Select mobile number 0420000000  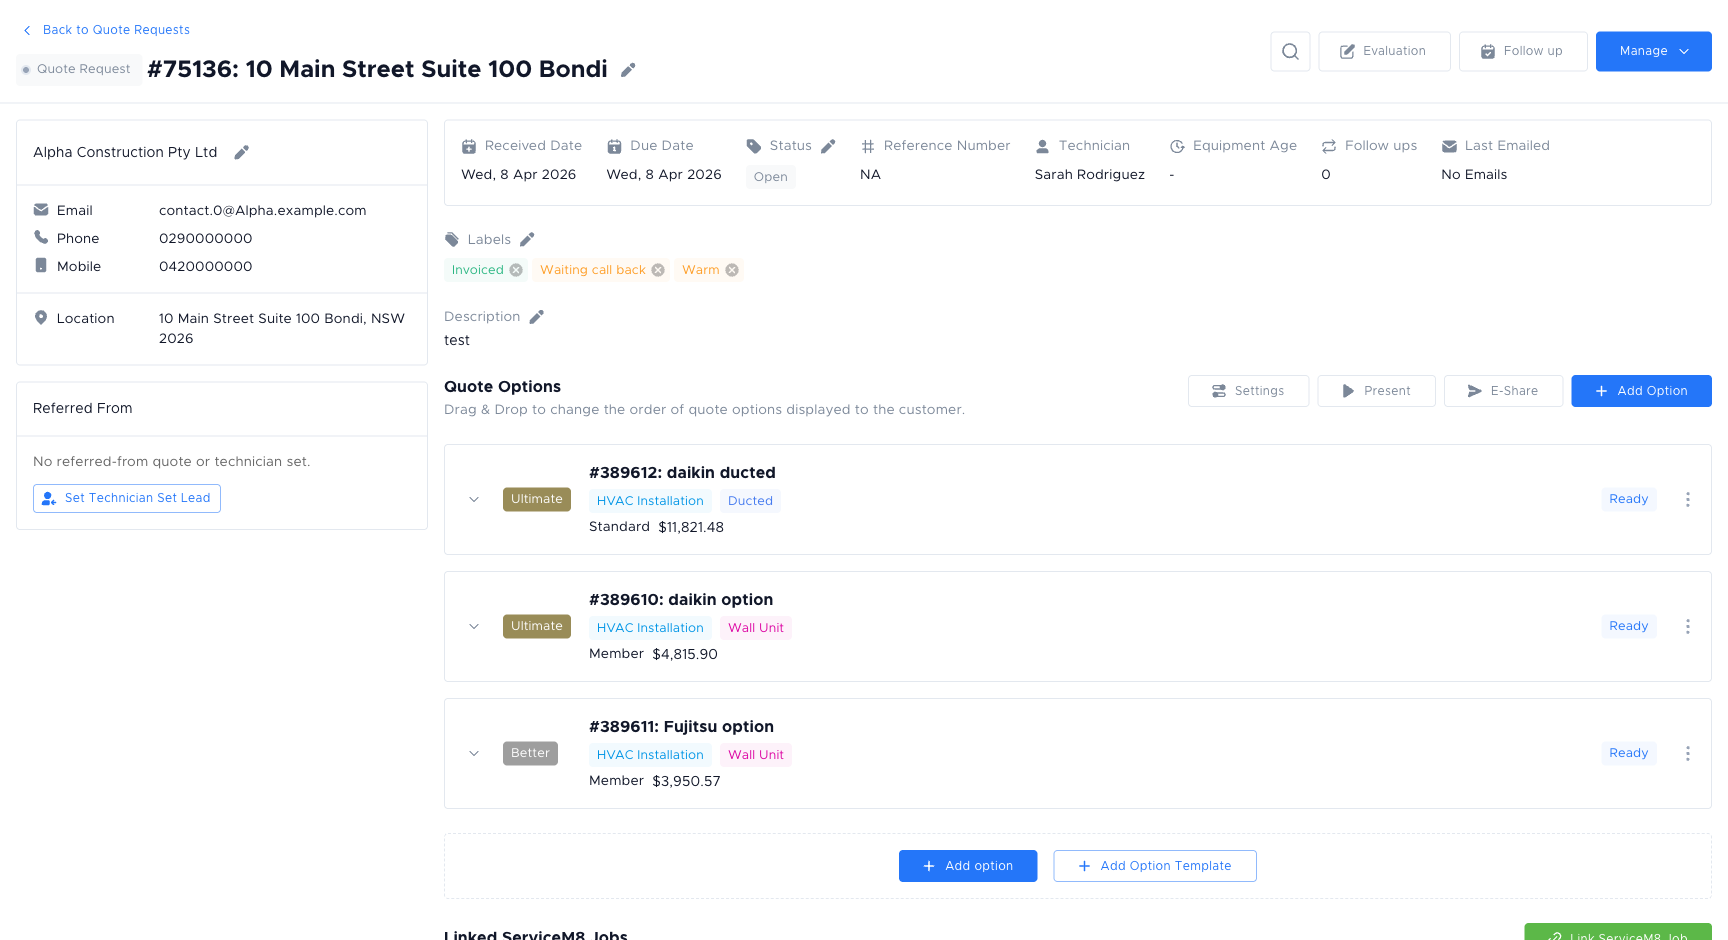[205, 266]
